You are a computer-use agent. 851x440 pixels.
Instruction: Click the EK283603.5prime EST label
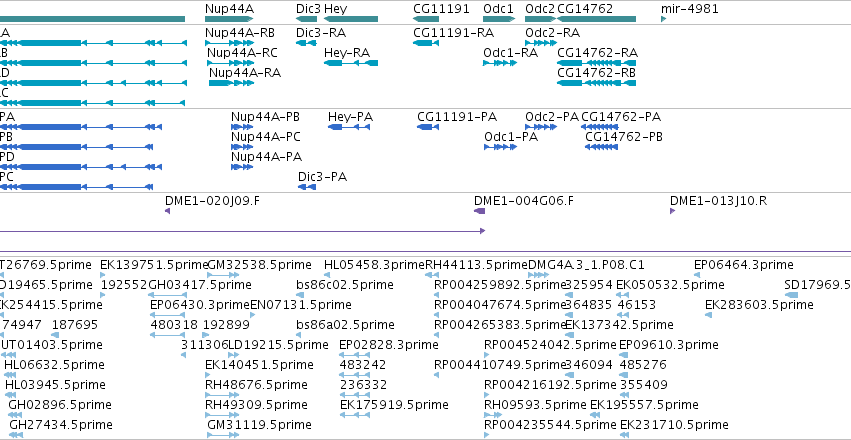[759, 305]
